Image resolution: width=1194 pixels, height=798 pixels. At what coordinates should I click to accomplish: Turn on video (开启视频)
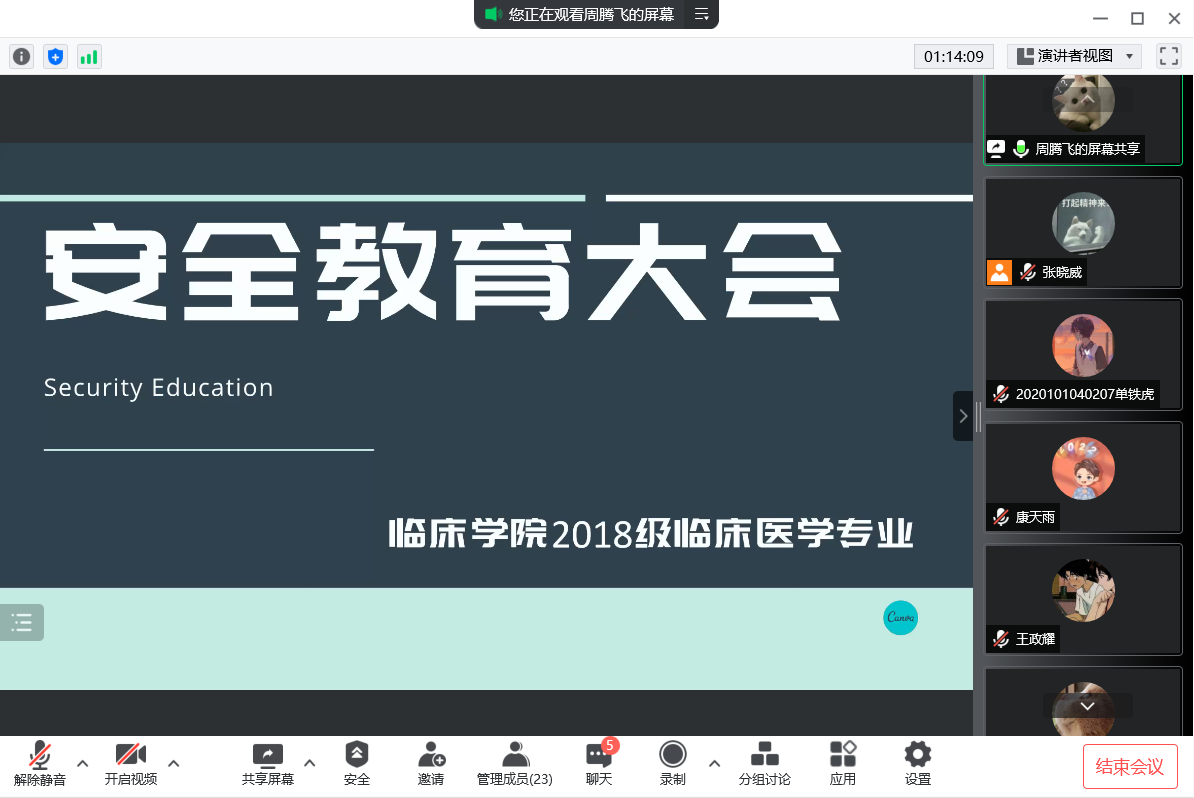tap(131, 764)
